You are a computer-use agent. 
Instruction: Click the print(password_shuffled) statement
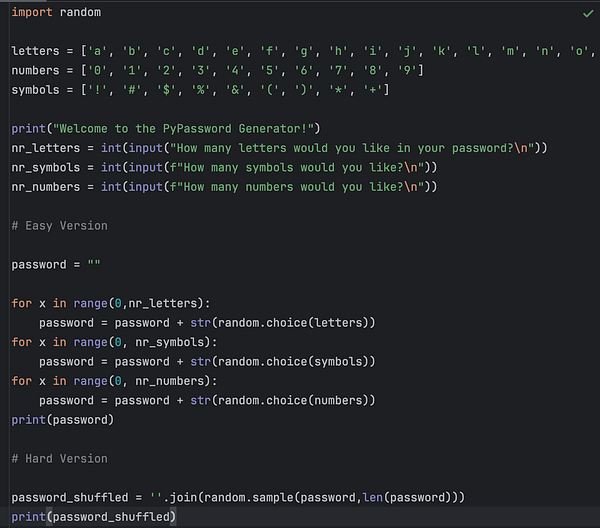pos(94,517)
